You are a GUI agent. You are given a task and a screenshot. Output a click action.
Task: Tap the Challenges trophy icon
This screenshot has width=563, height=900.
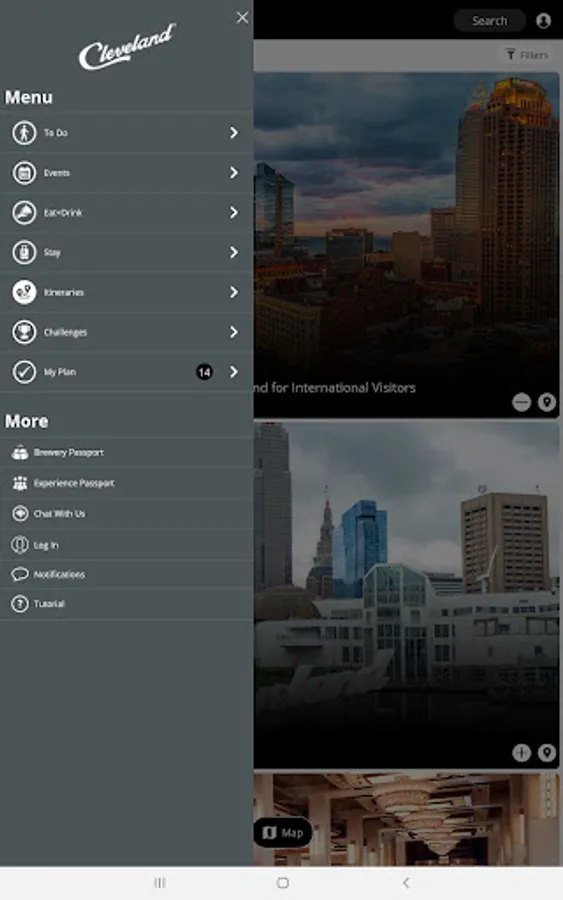click(x=24, y=332)
